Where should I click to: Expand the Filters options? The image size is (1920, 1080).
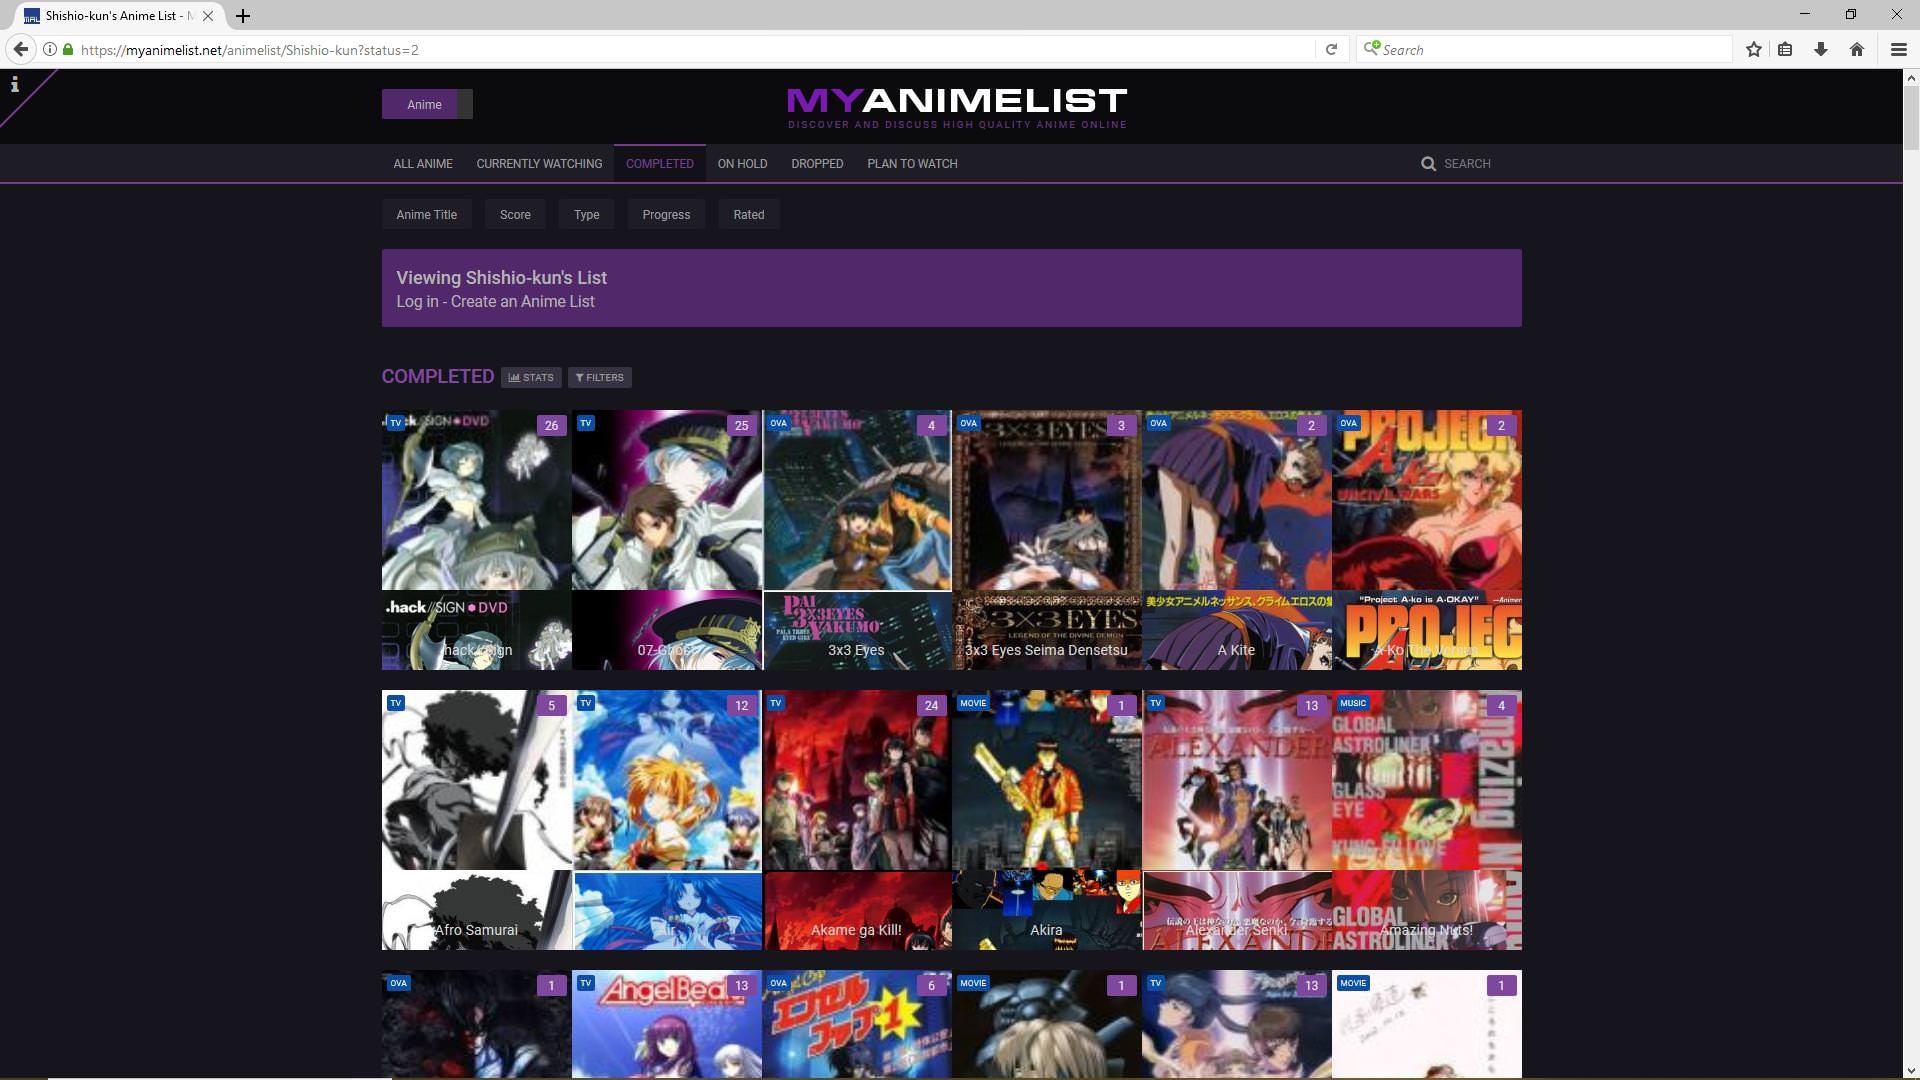[600, 377]
